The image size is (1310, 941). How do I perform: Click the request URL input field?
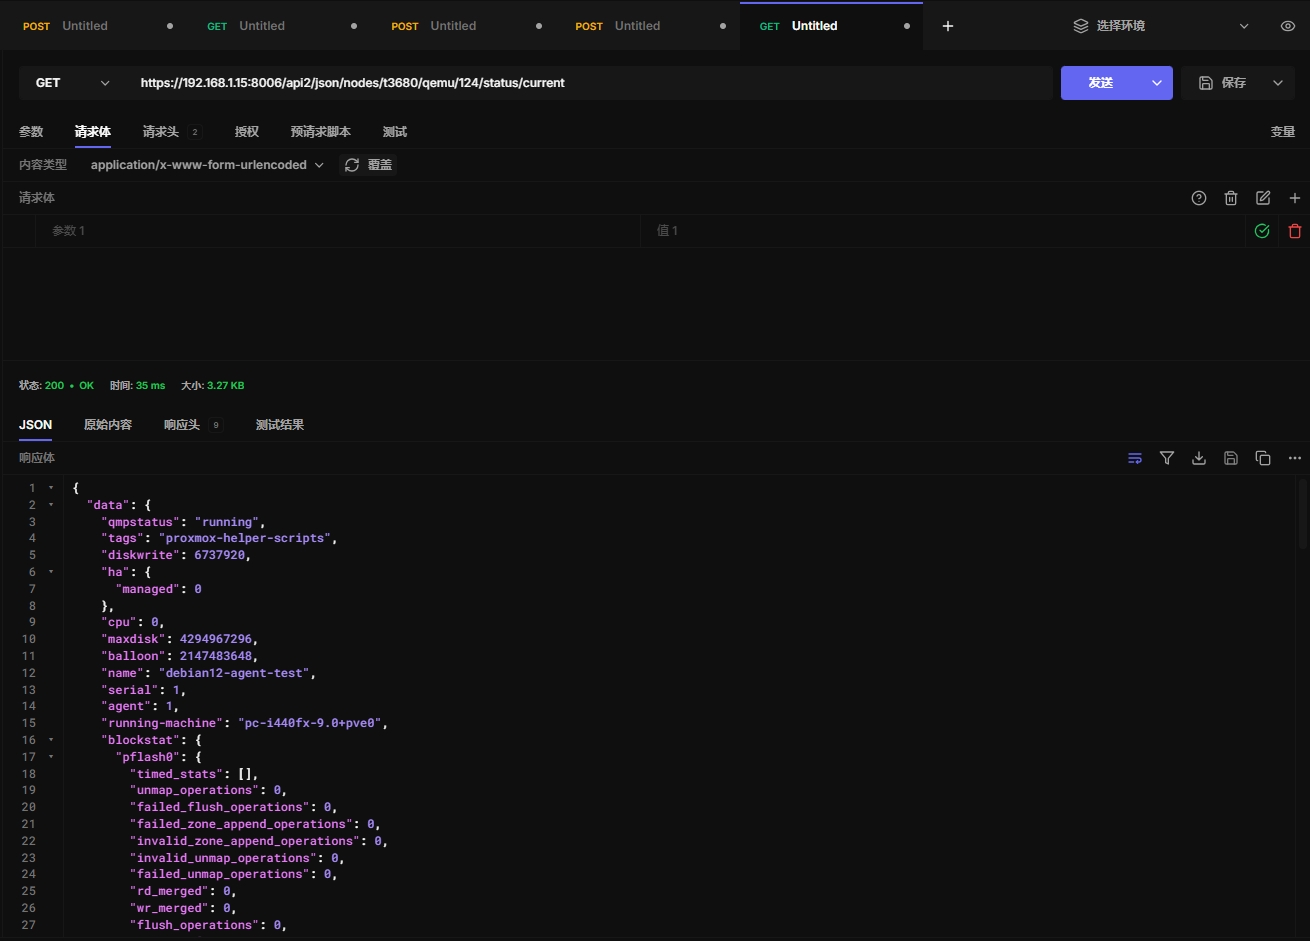coord(590,83)
